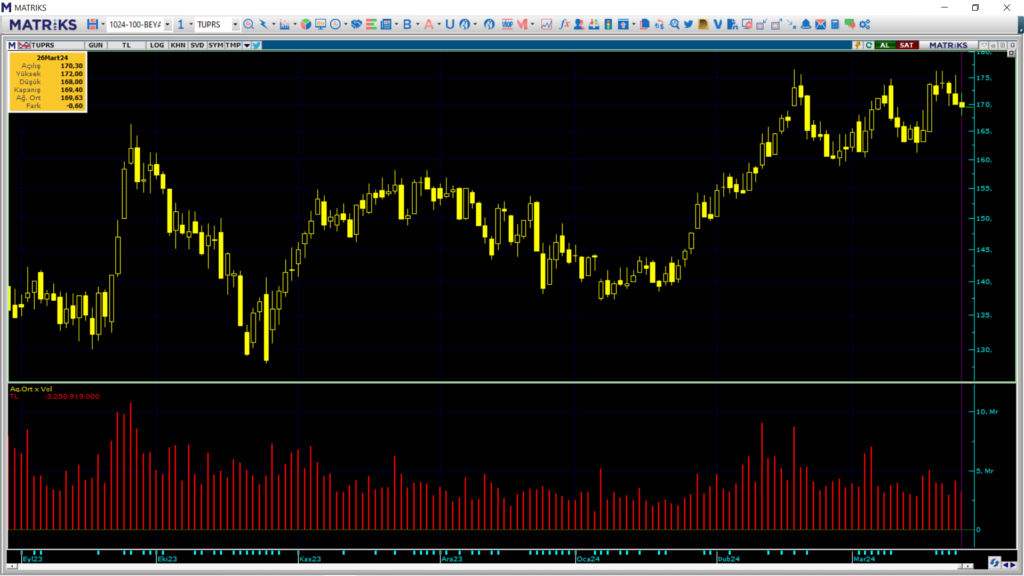
Task: Click the Twitter bird icon in main toolbar
Action: click(x=688, y=24)
